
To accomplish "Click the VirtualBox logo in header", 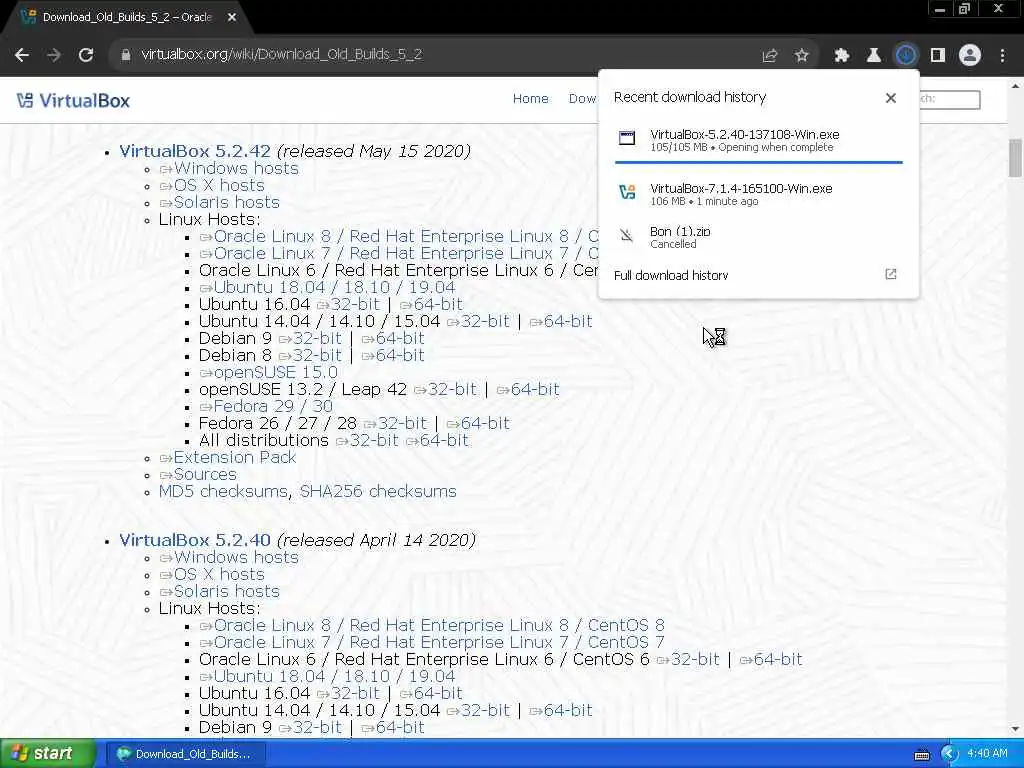I will click(x=74, y=101).
